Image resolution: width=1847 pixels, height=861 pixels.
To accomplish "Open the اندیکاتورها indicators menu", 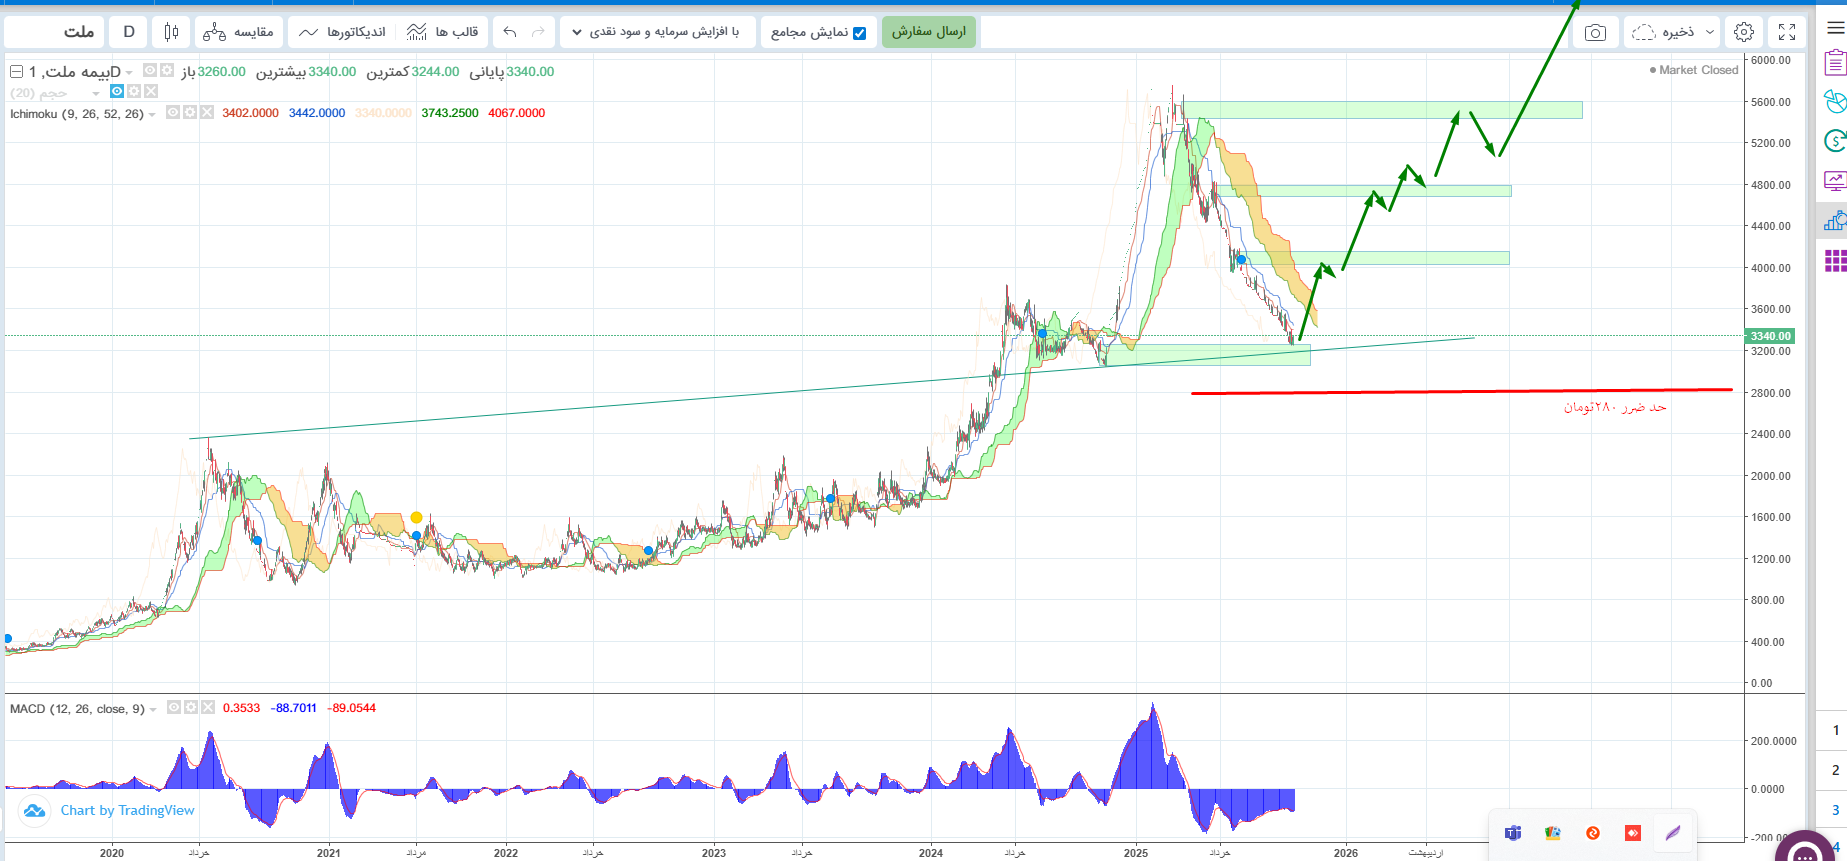I will coord(343,32).
